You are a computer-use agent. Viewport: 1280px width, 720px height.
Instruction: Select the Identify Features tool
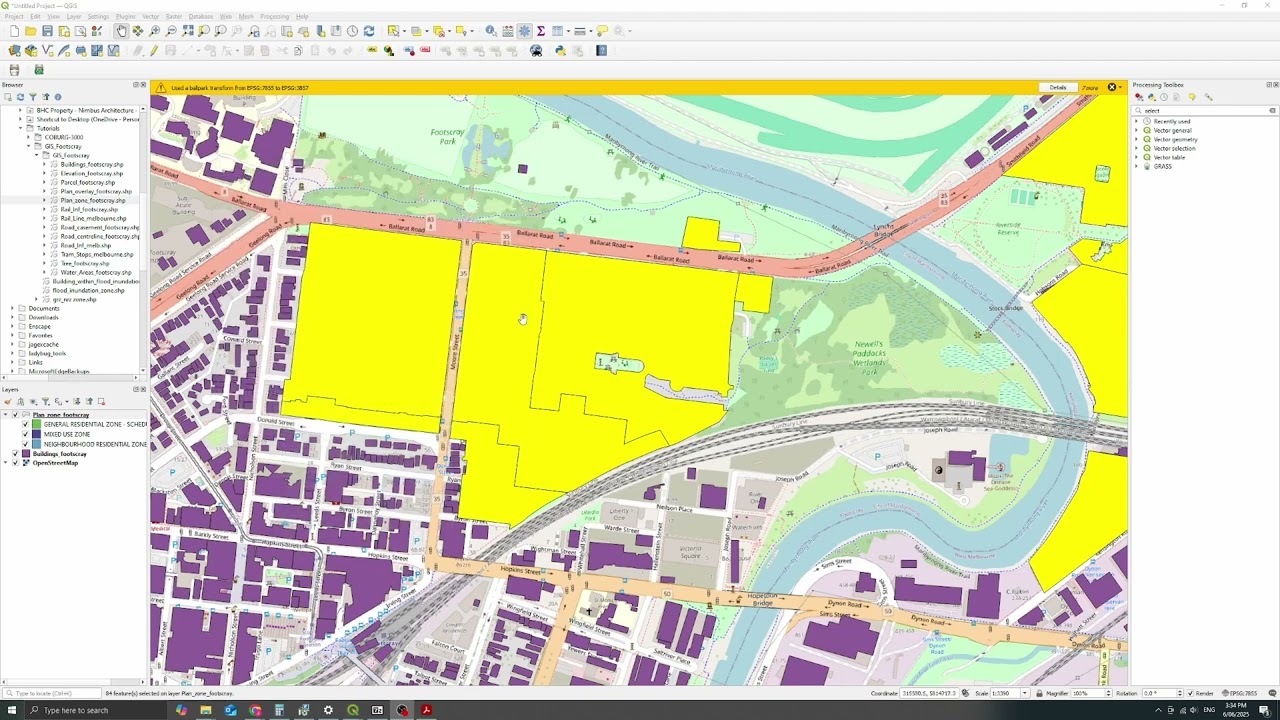click(x=491, y=31)
